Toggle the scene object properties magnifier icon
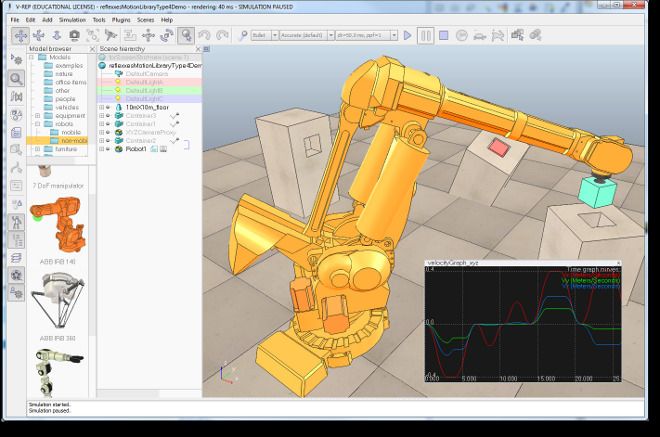The image size is (660, 437). (16, 77)
